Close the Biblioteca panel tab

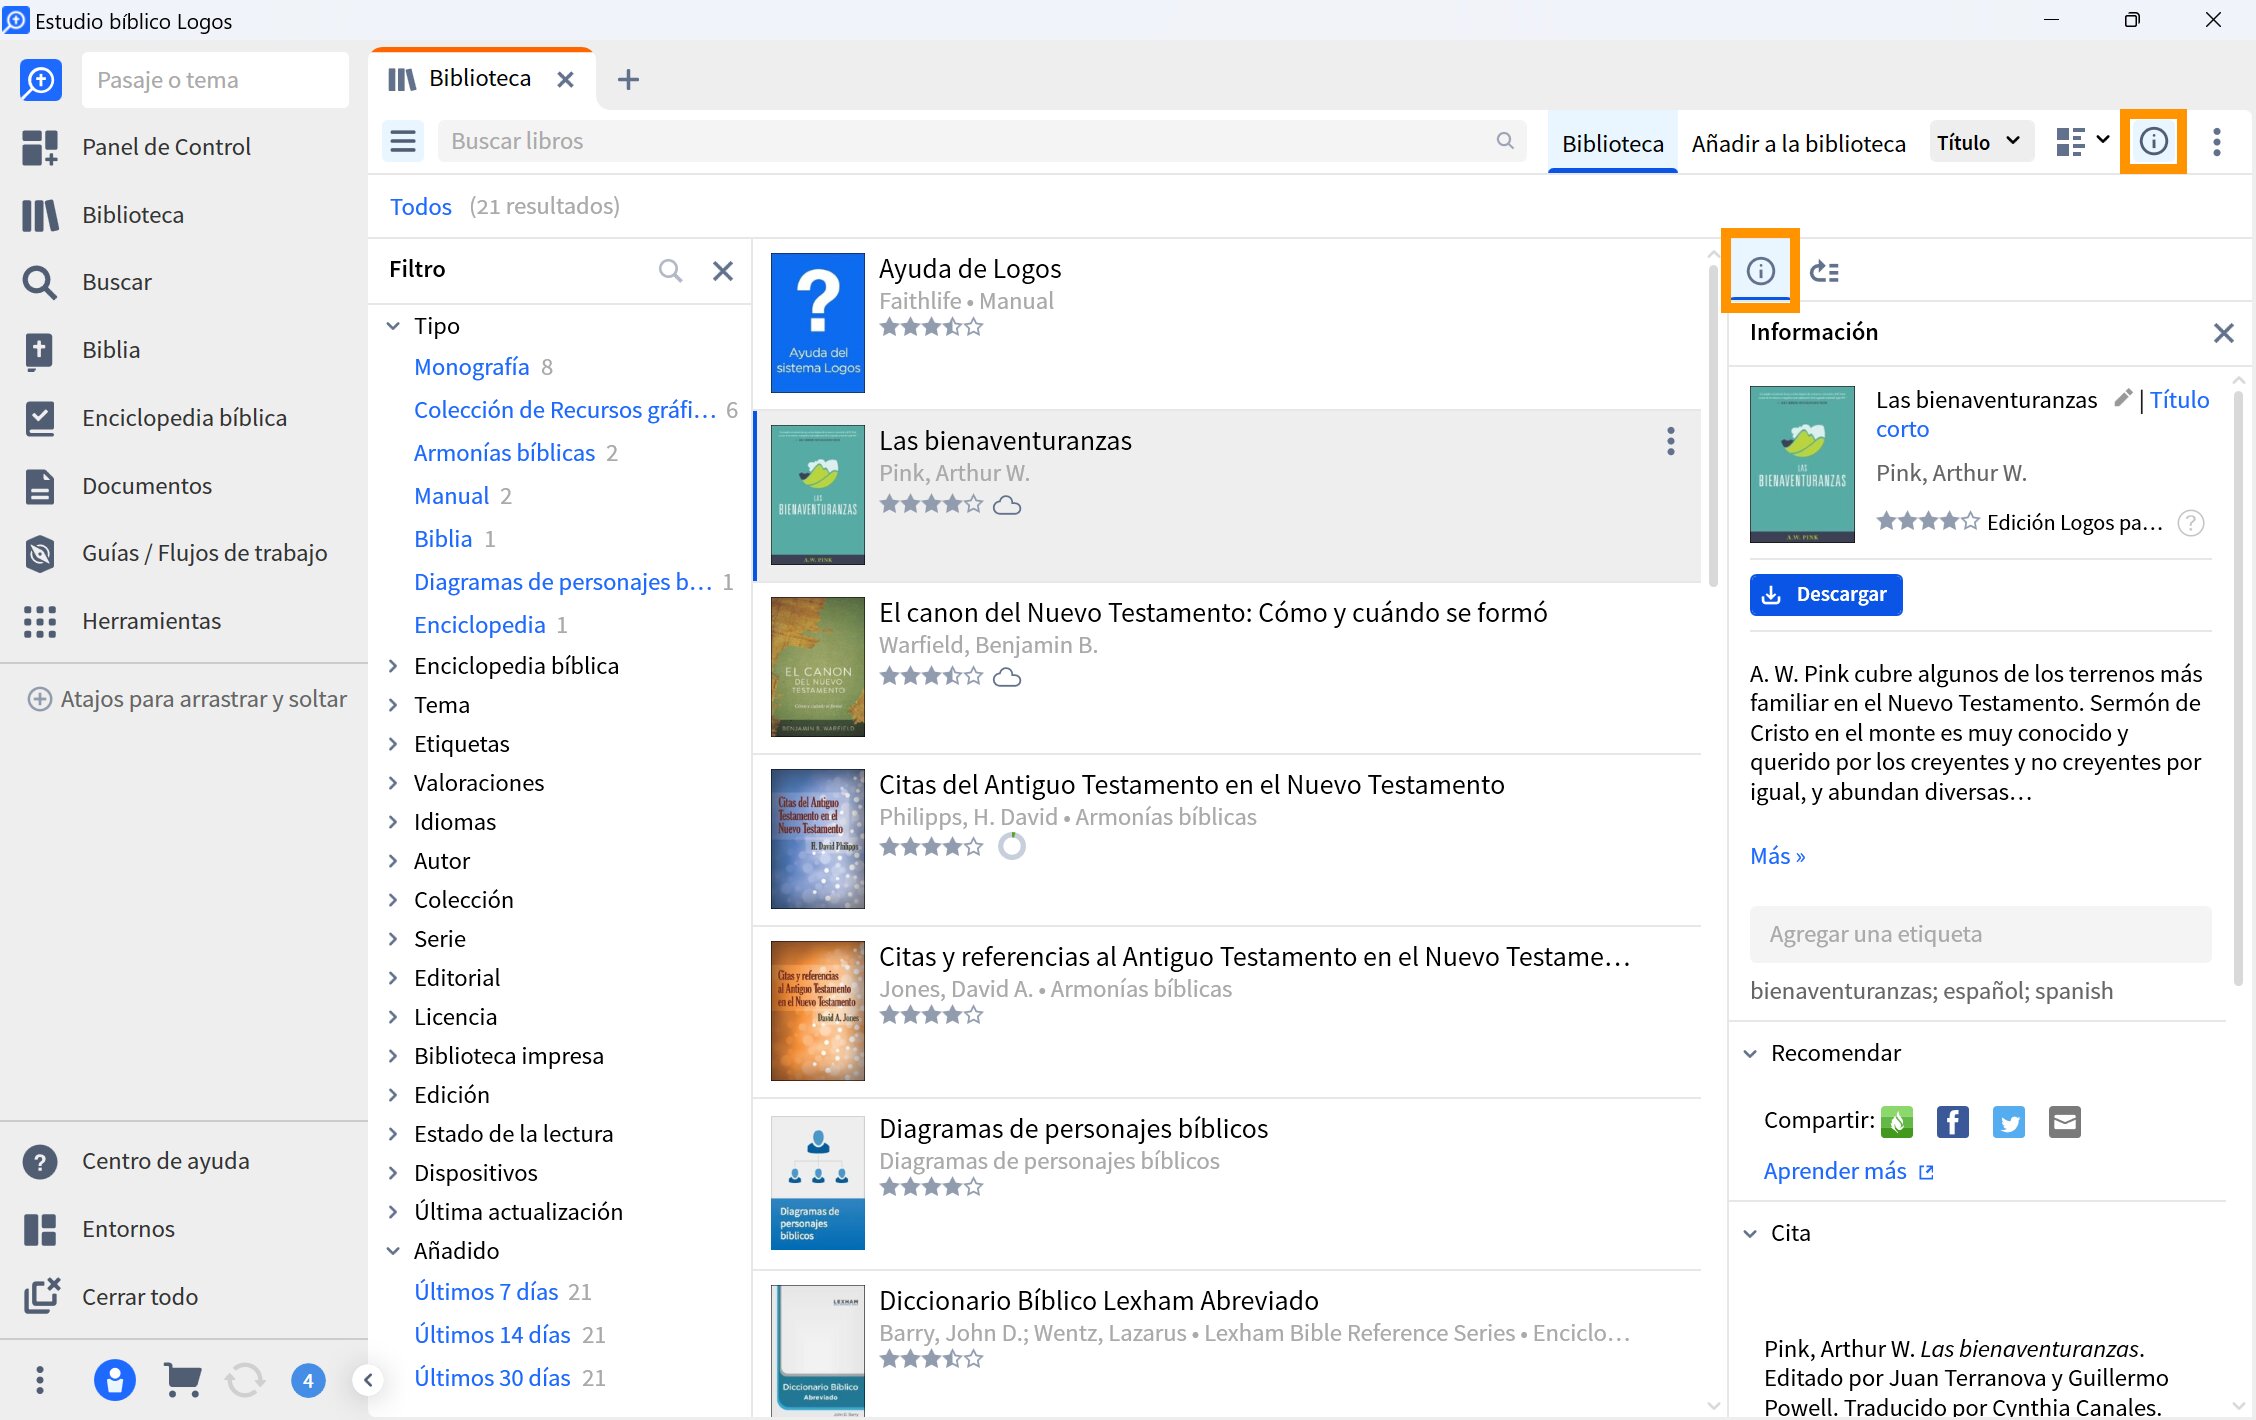point(565,79)
